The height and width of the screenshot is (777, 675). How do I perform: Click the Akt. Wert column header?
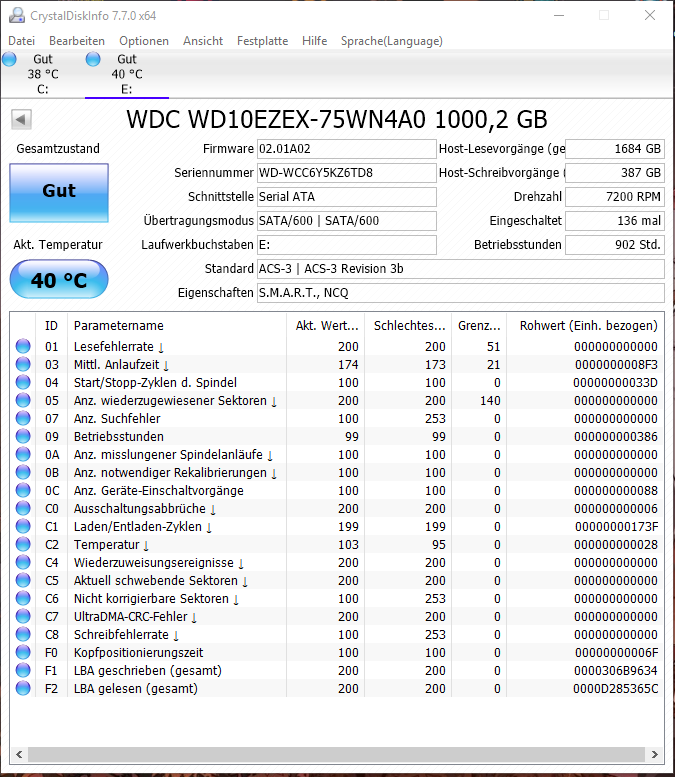326,326
